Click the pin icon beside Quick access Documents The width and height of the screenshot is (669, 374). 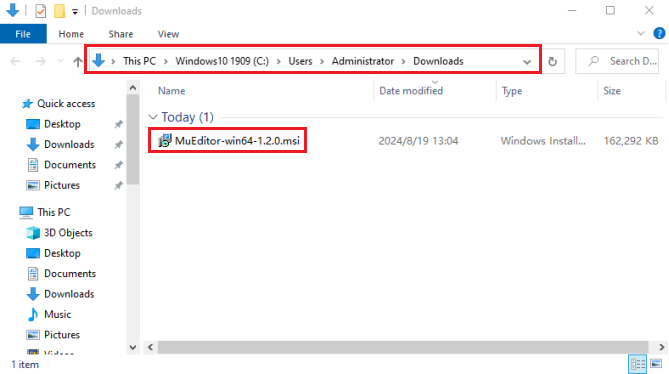point(118,165)
